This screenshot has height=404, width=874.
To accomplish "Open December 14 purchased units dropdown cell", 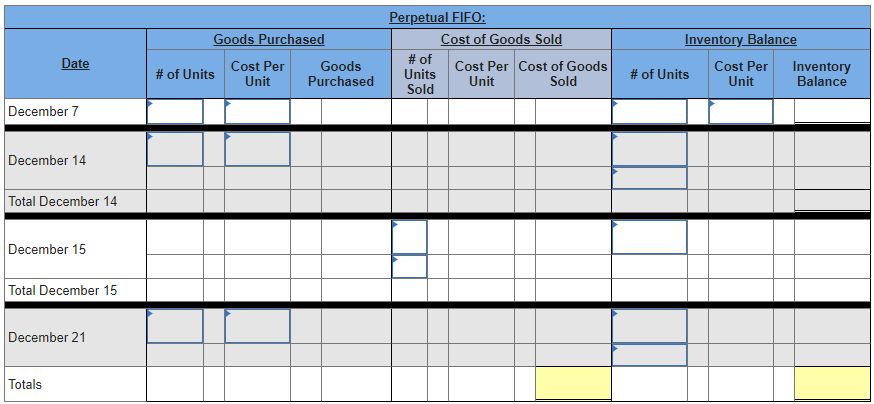I will tap(175, 149).
